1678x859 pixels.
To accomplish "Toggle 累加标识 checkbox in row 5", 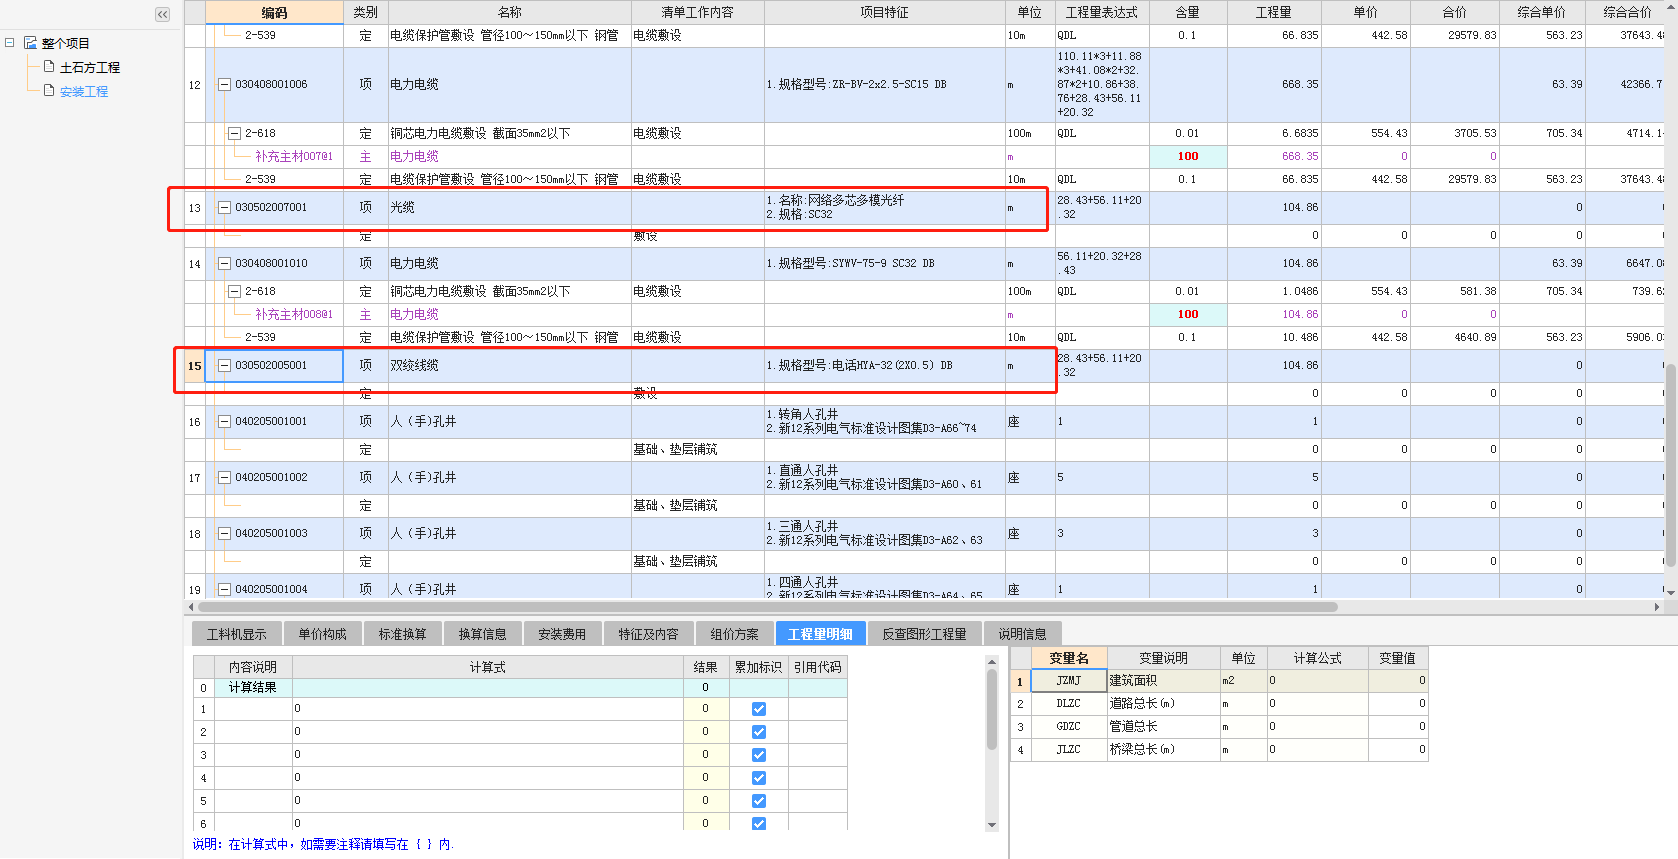I will point(759,801).
